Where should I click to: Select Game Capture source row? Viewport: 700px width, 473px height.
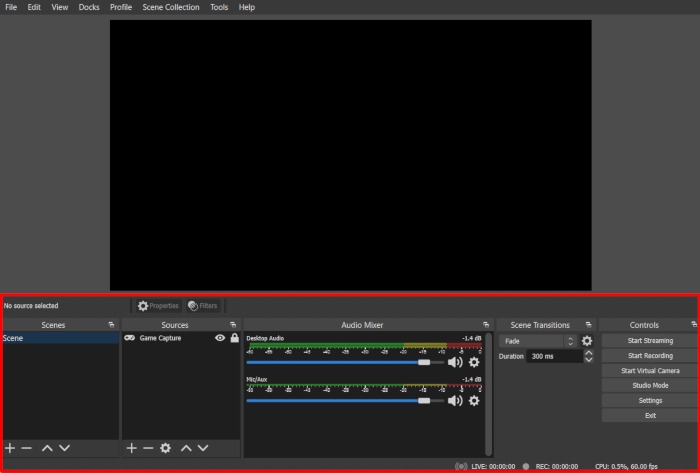181,338
